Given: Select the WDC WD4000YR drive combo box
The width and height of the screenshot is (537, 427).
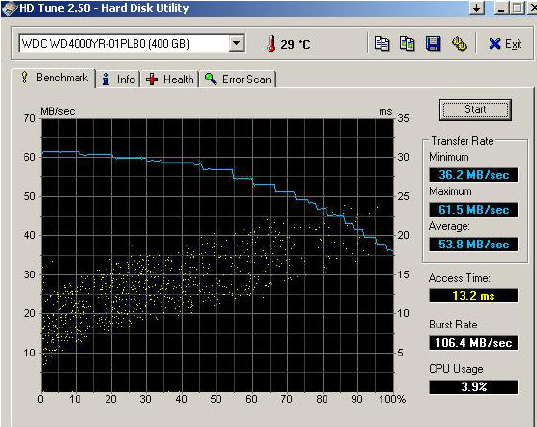Looking at the screenshot, I should 132,43.
